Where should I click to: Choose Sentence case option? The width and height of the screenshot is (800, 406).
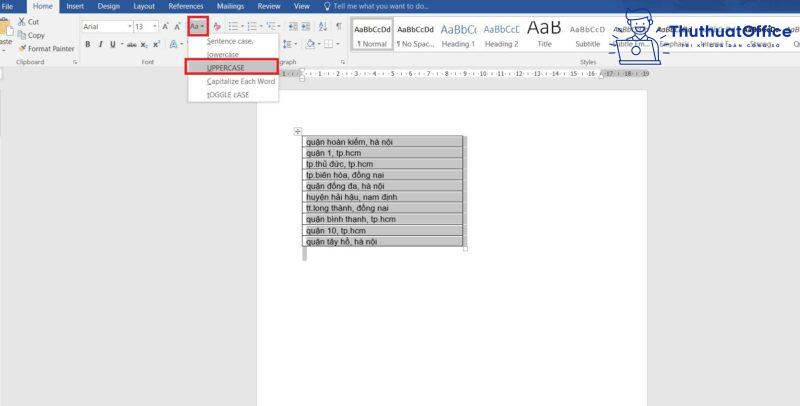(x=233, y=41)
